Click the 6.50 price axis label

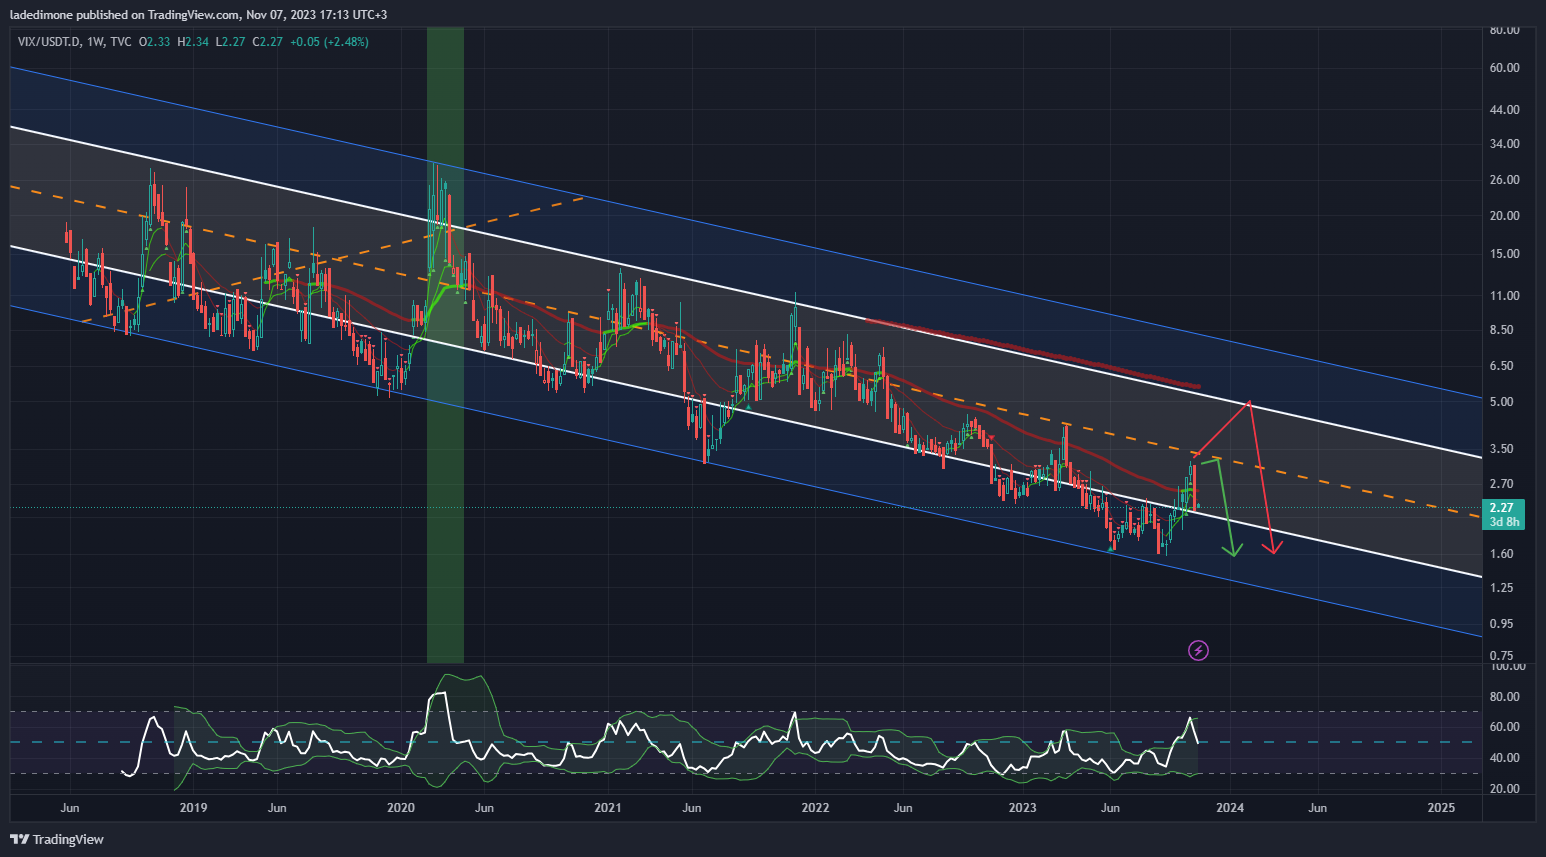1501,366
